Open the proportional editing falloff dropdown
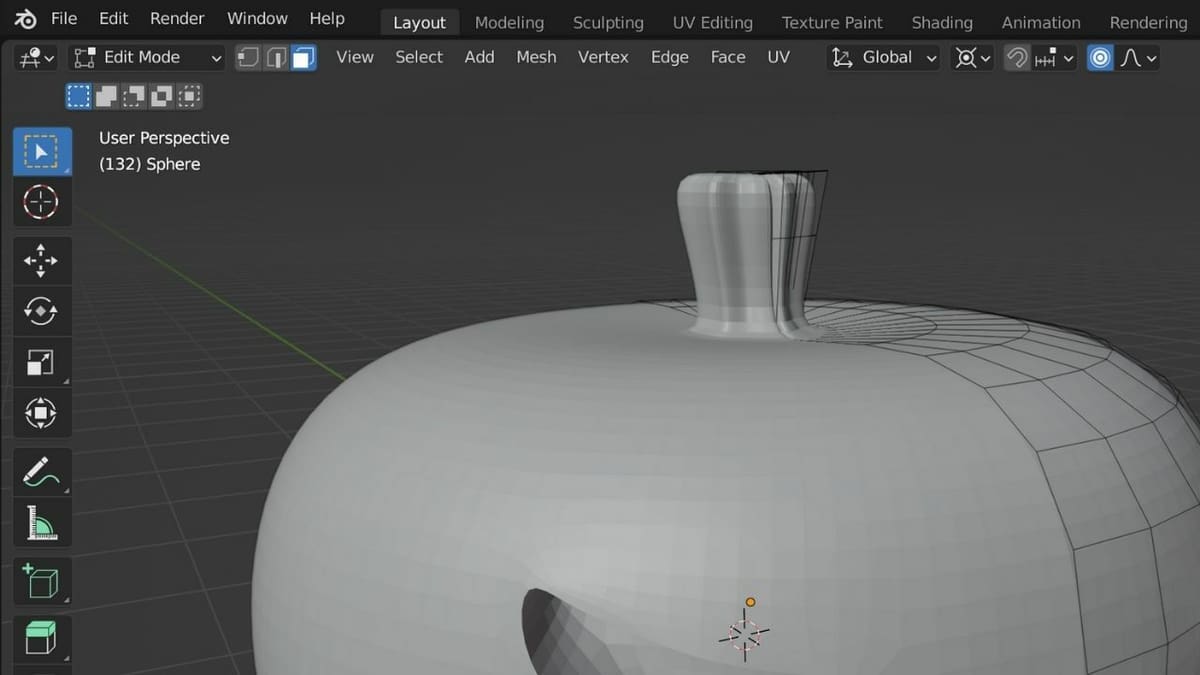The height and width of the screenshot is (675, 1200). tap(1138, 57)
